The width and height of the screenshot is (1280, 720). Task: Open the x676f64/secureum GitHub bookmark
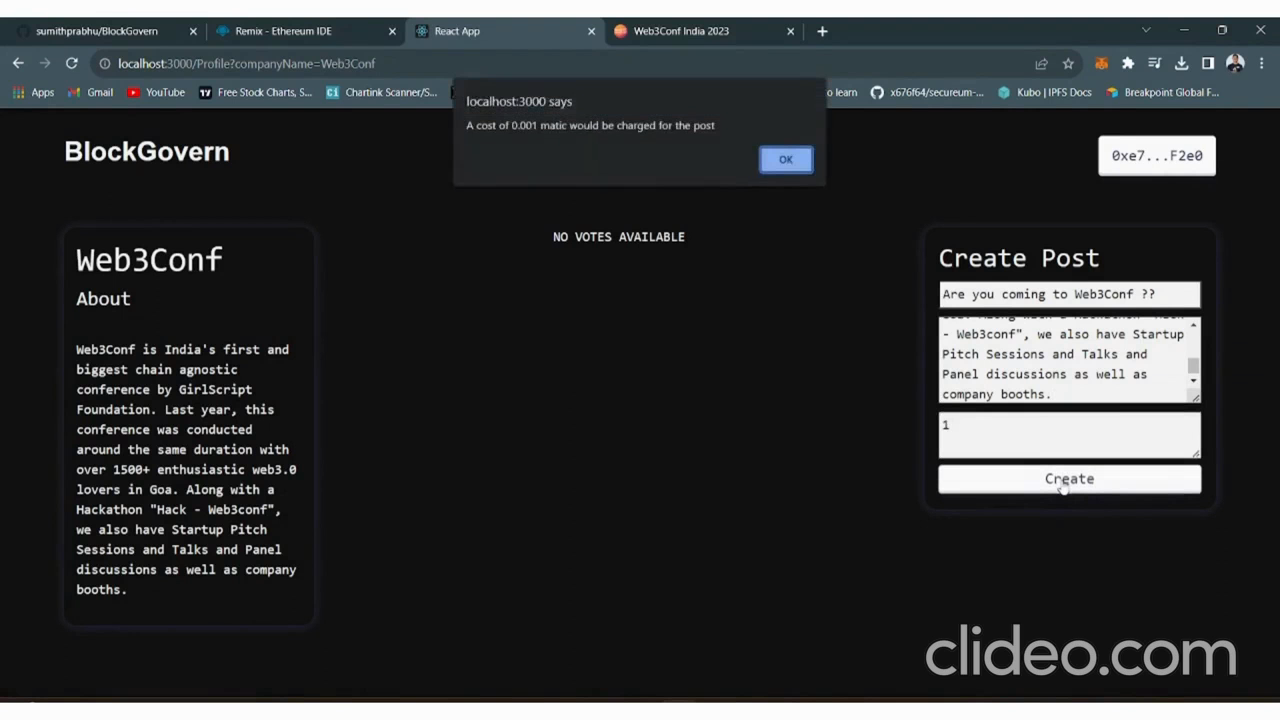coord(927,92)
